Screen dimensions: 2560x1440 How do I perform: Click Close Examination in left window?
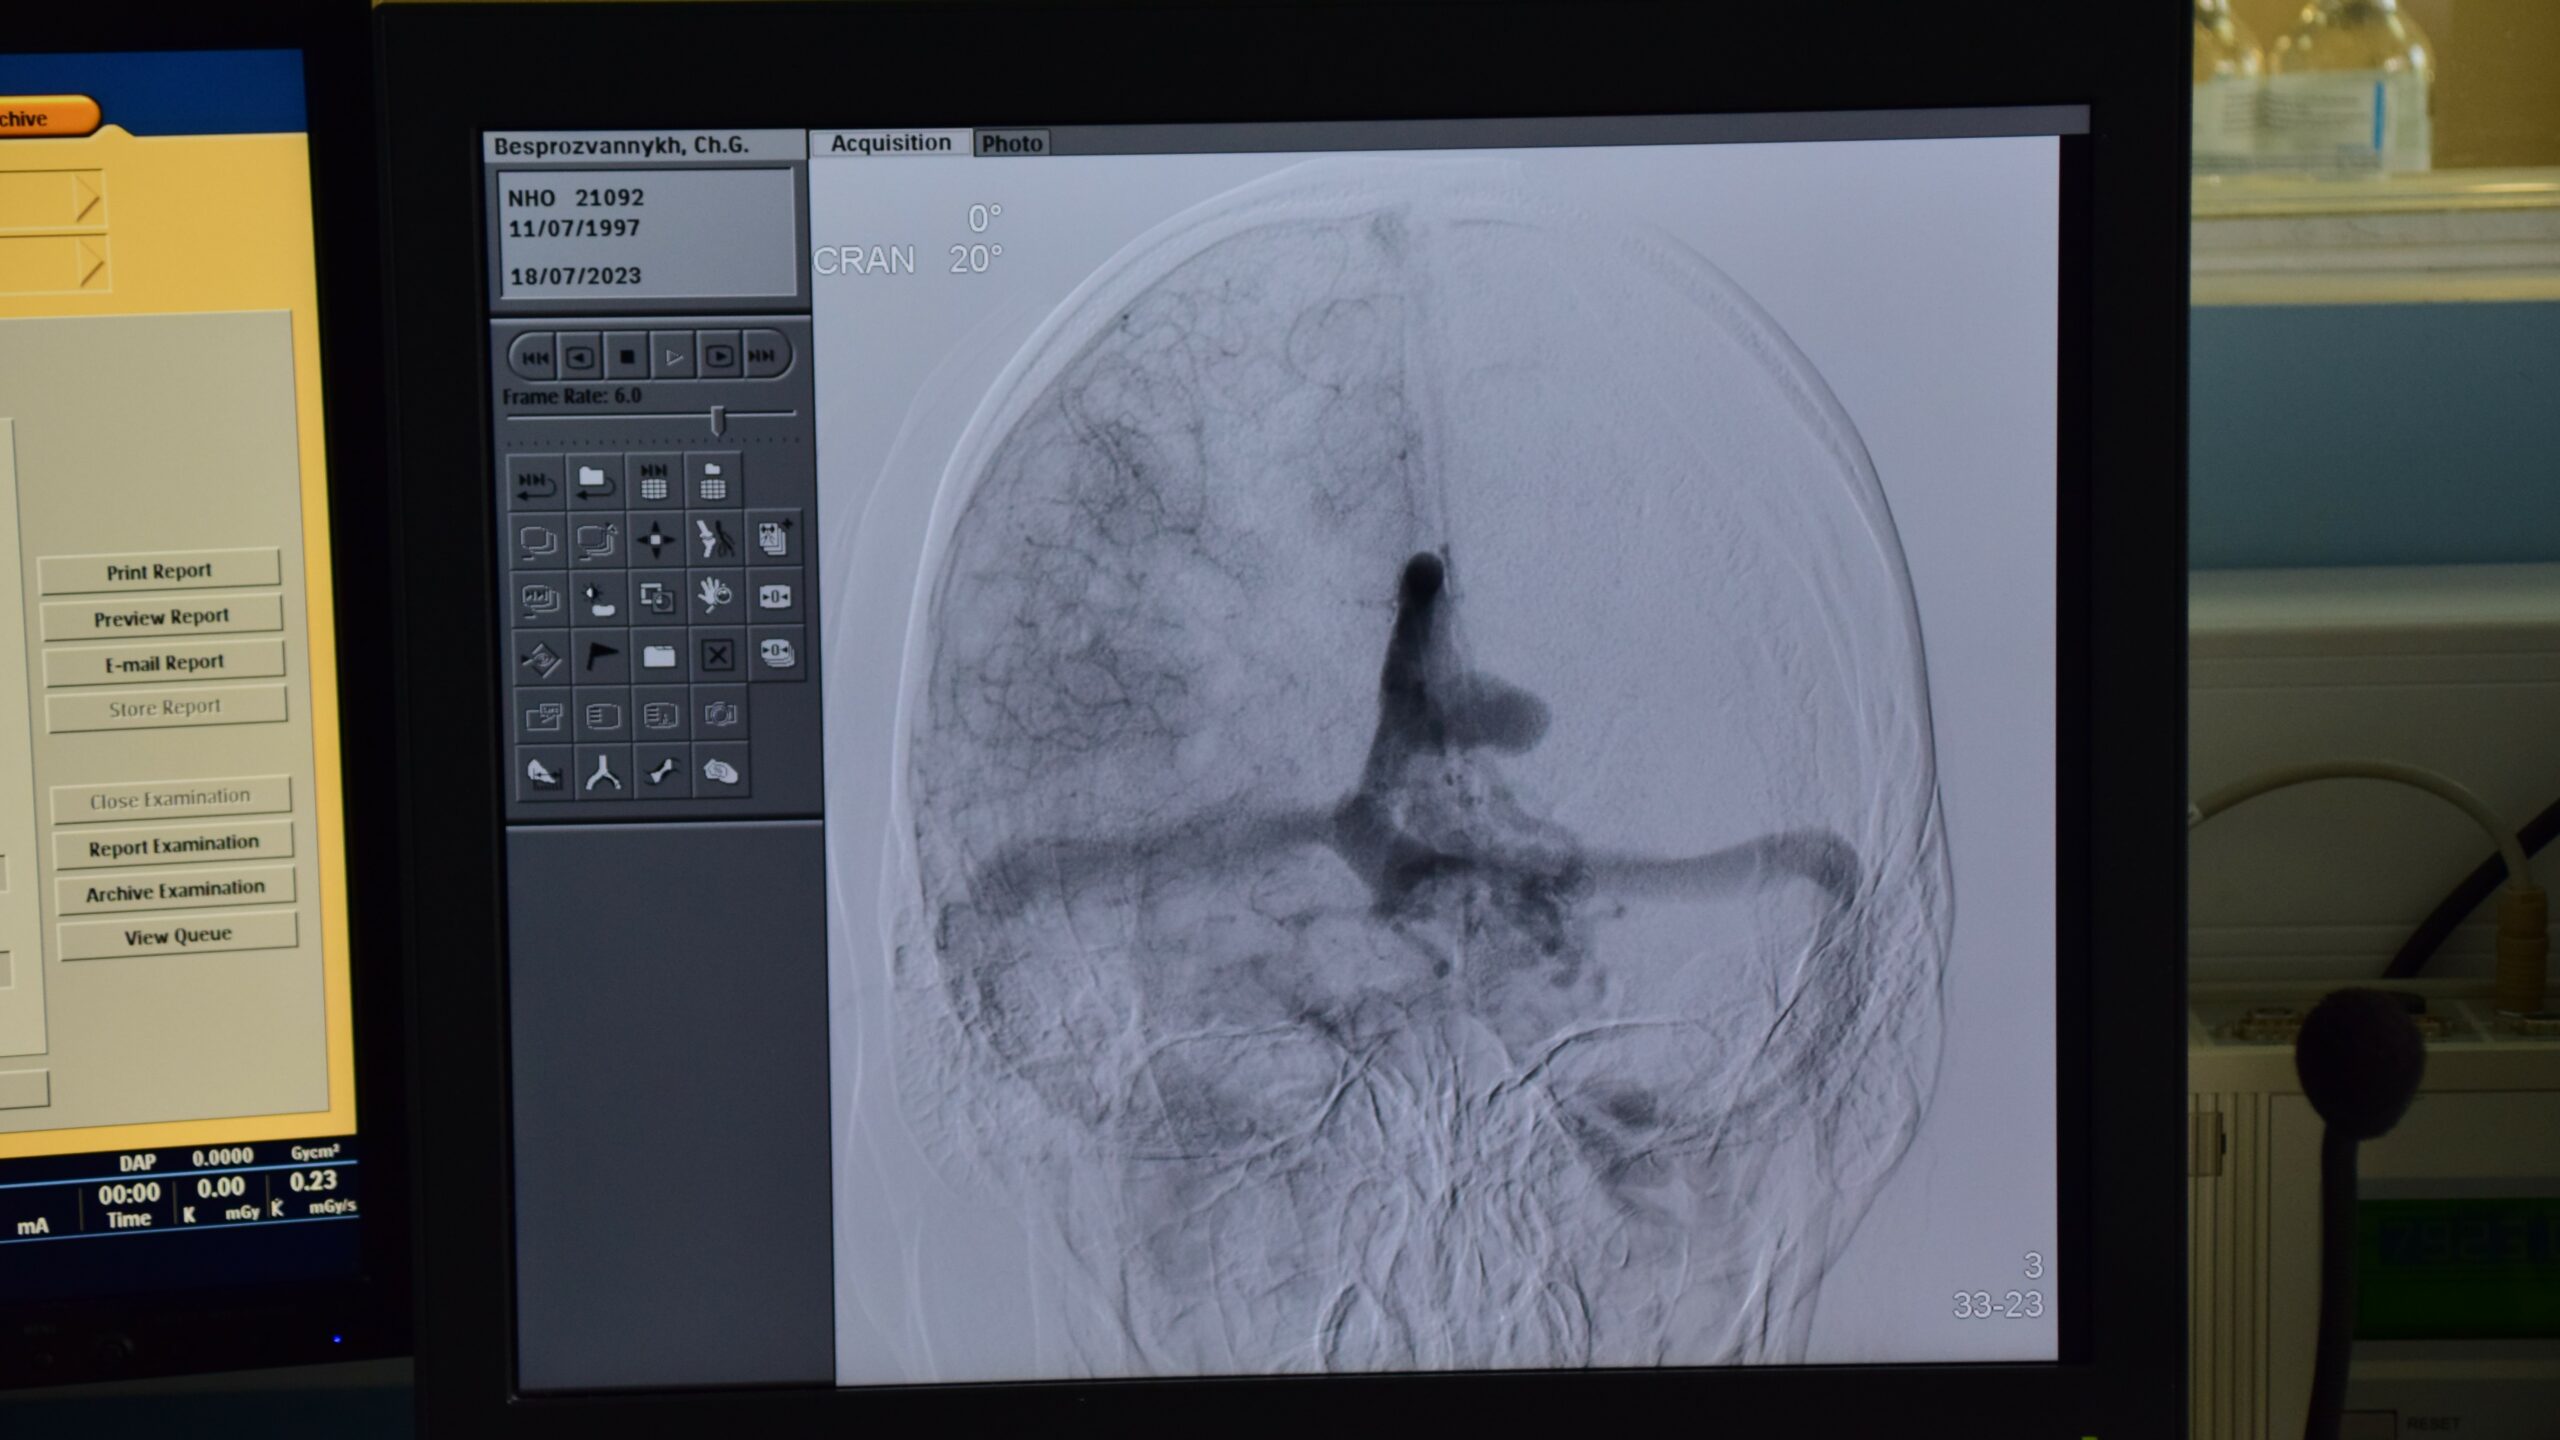point(171,800)
